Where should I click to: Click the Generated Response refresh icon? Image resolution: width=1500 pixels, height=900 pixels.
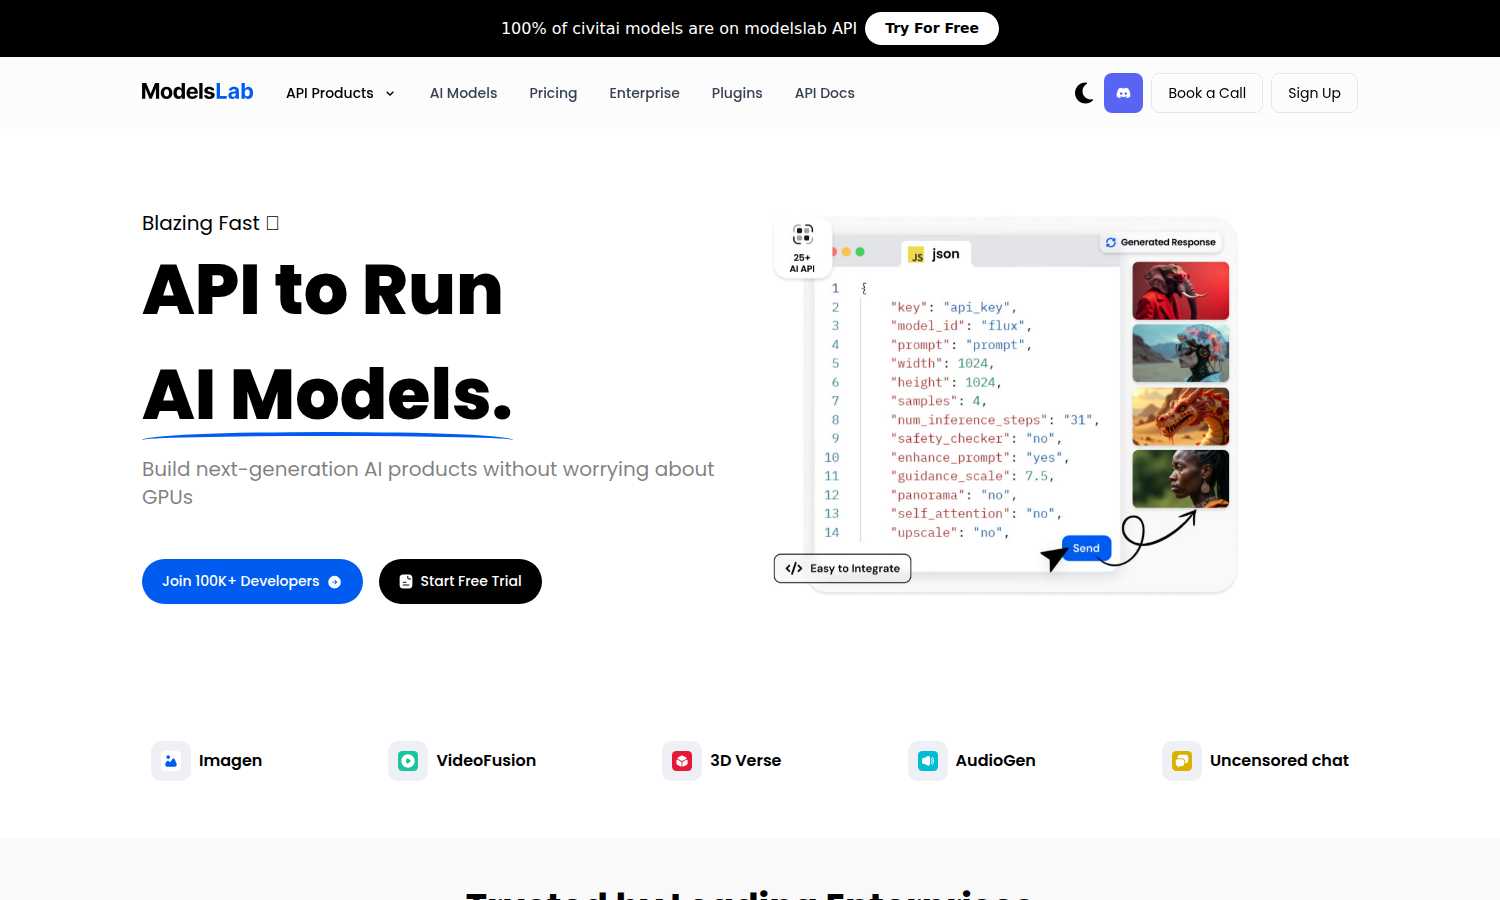pos(1111,242)
